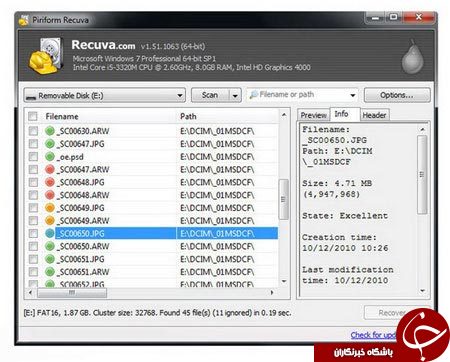Click the Recuva hard hat logo icon

[x=46, y=56]
